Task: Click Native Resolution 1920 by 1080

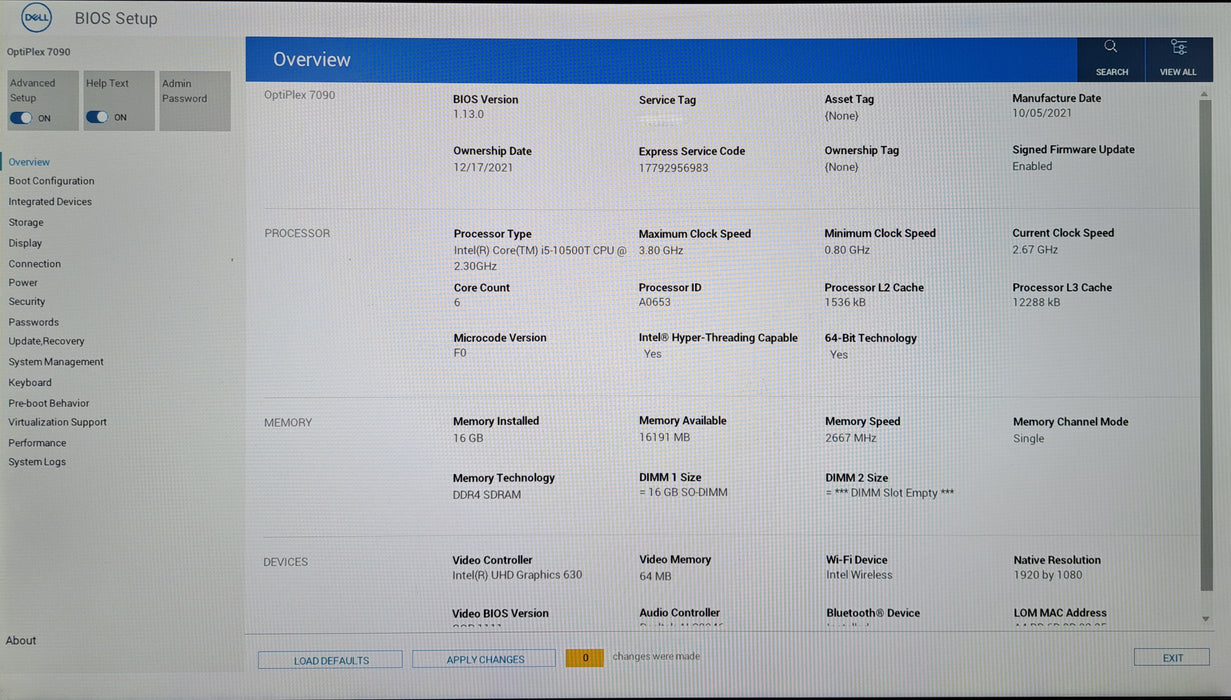Action: pos(1048,575)
